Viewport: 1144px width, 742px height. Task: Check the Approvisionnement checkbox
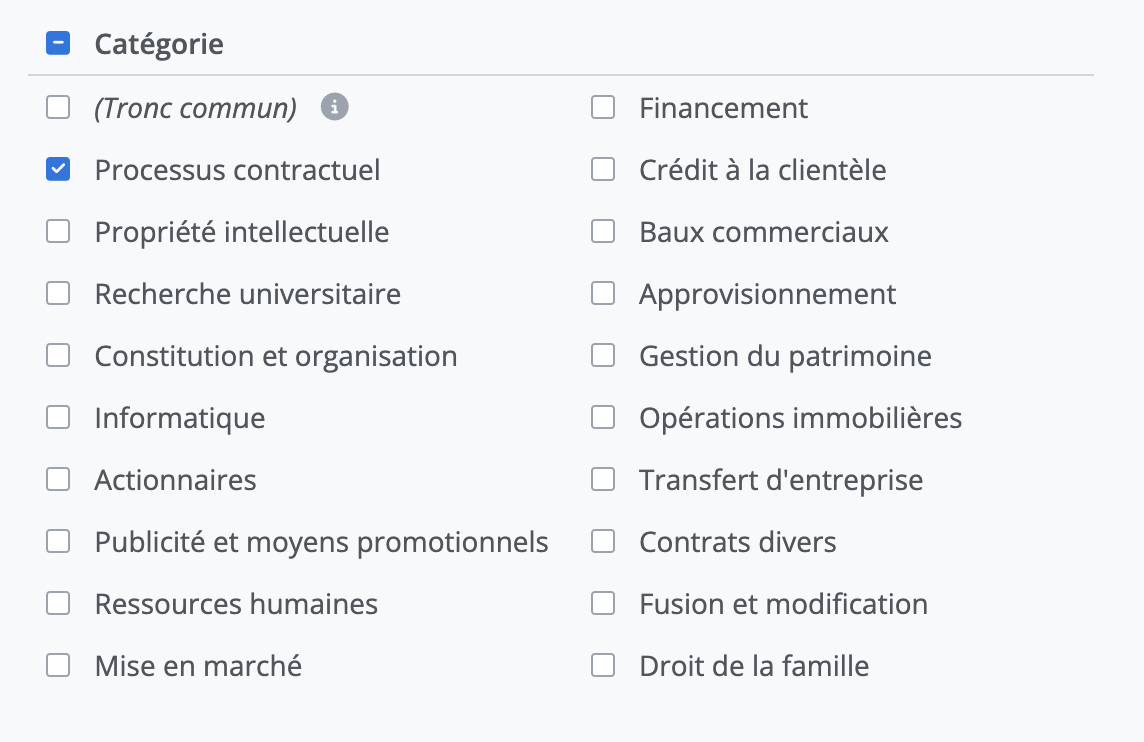click(603, 294)
